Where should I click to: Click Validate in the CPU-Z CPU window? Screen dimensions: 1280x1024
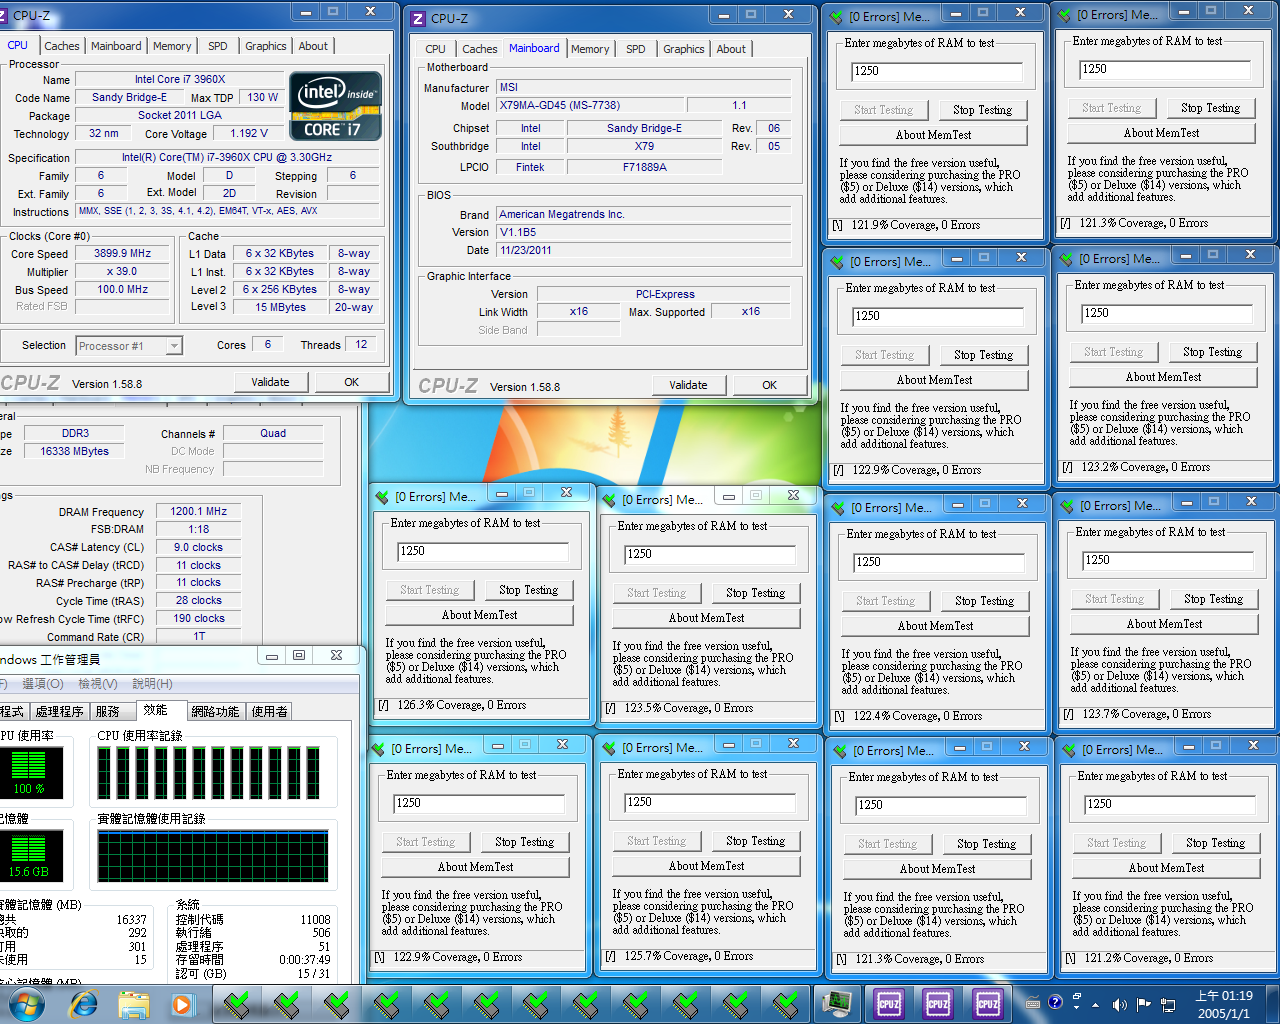[270, 382]
